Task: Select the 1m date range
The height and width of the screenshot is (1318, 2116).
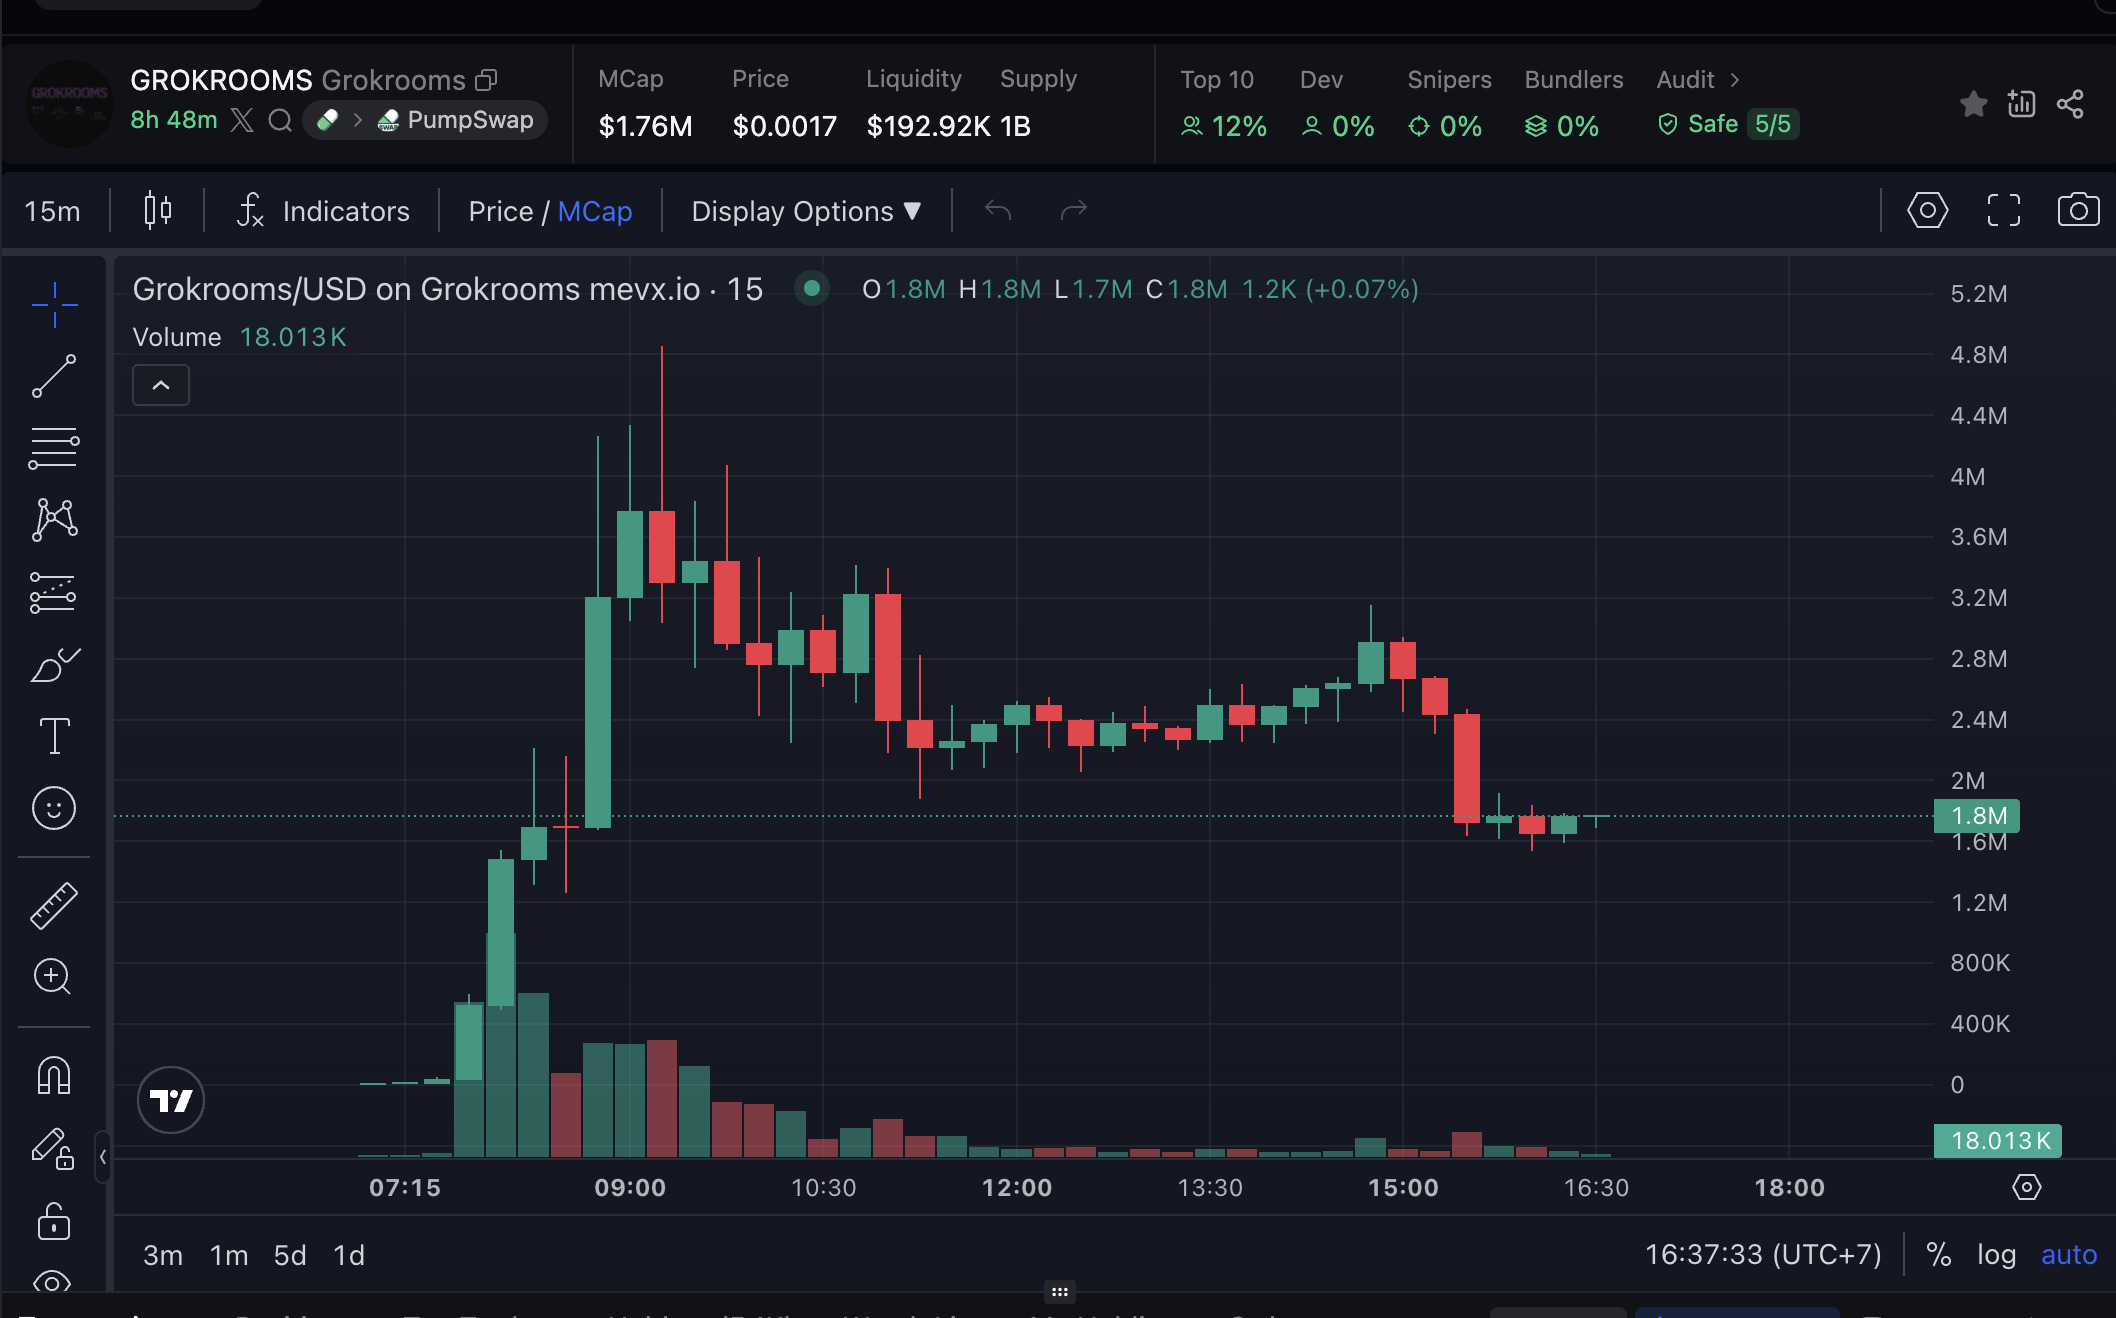Action: pyautogui.click(x=229, y=1255)
